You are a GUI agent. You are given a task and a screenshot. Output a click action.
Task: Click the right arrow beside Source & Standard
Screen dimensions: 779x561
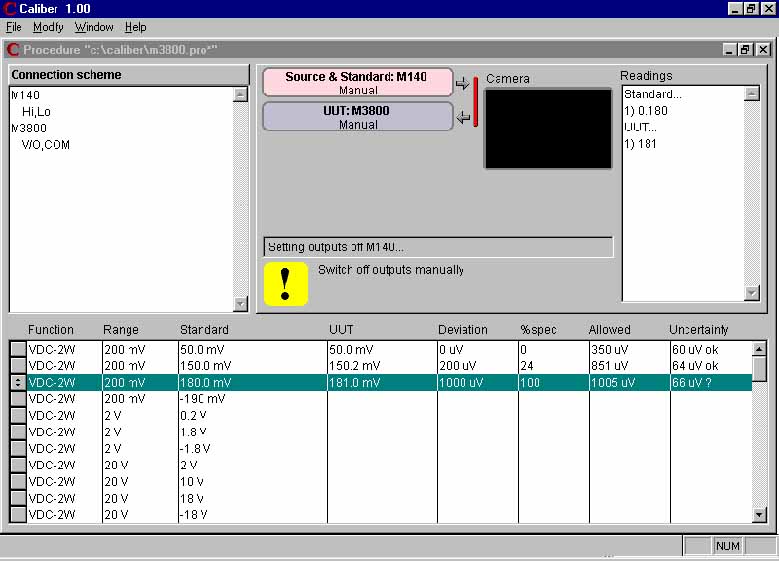point(462,83)
